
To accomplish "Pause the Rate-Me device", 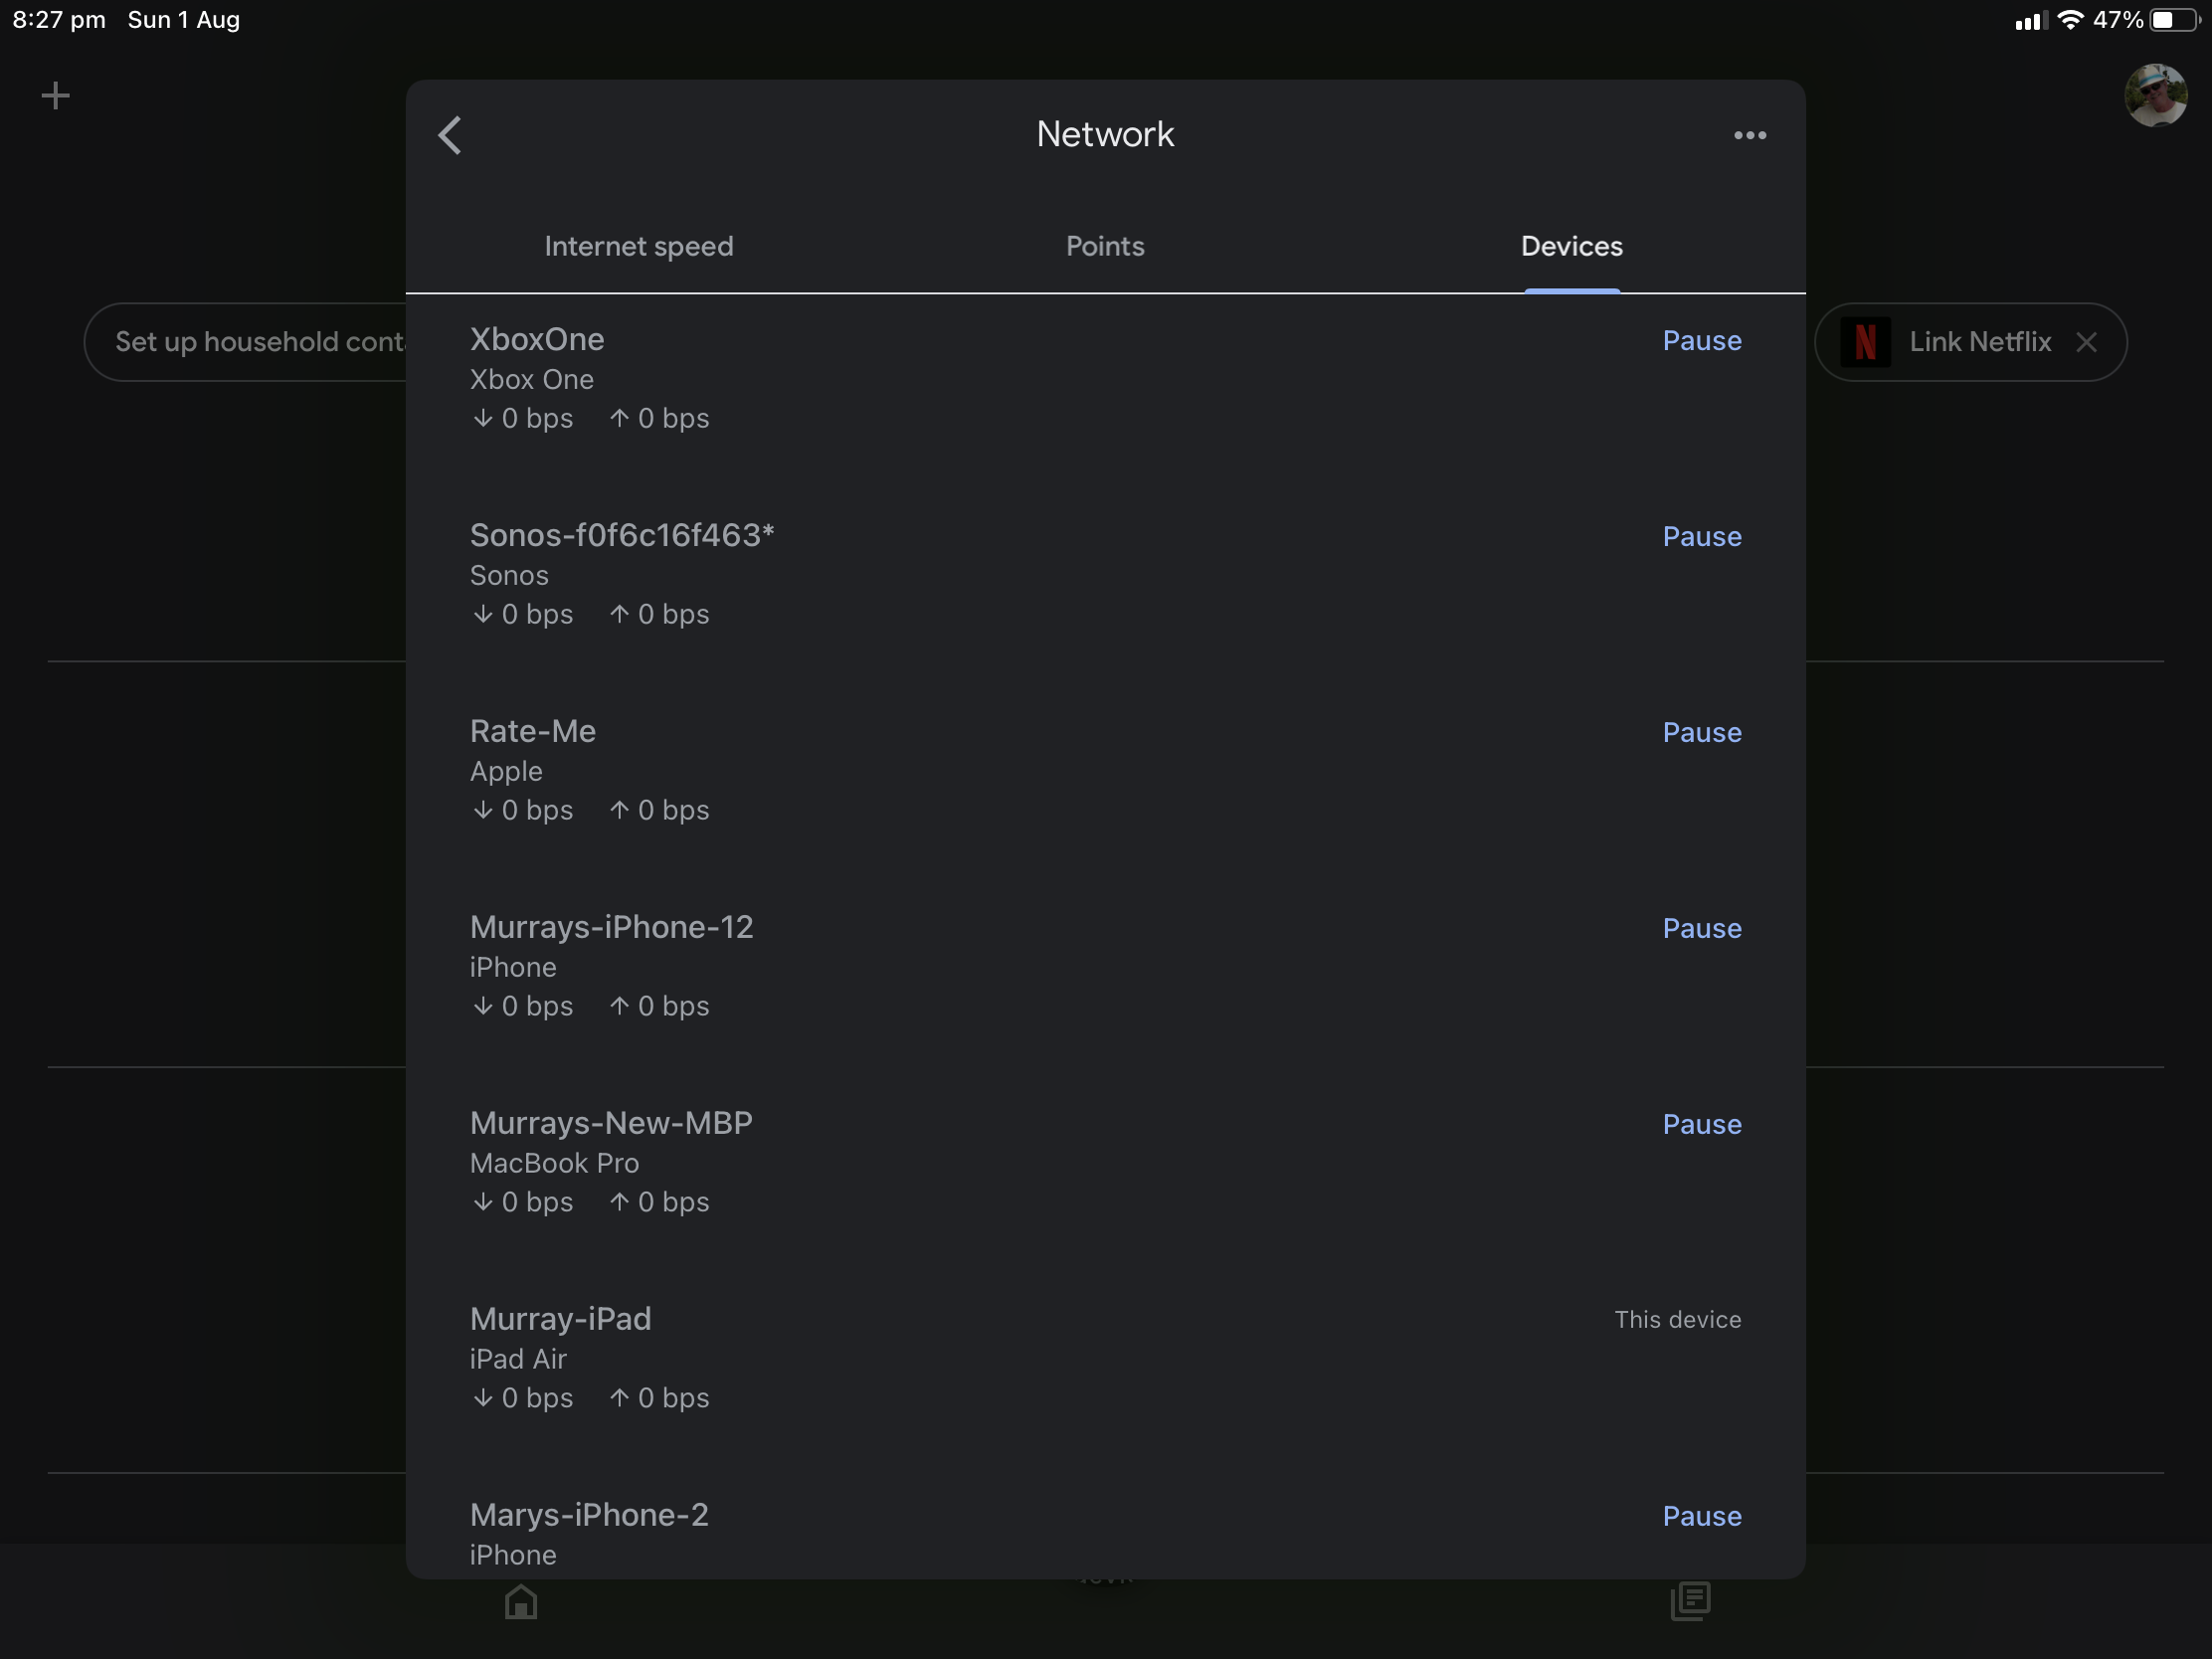I will point(1702,732).
